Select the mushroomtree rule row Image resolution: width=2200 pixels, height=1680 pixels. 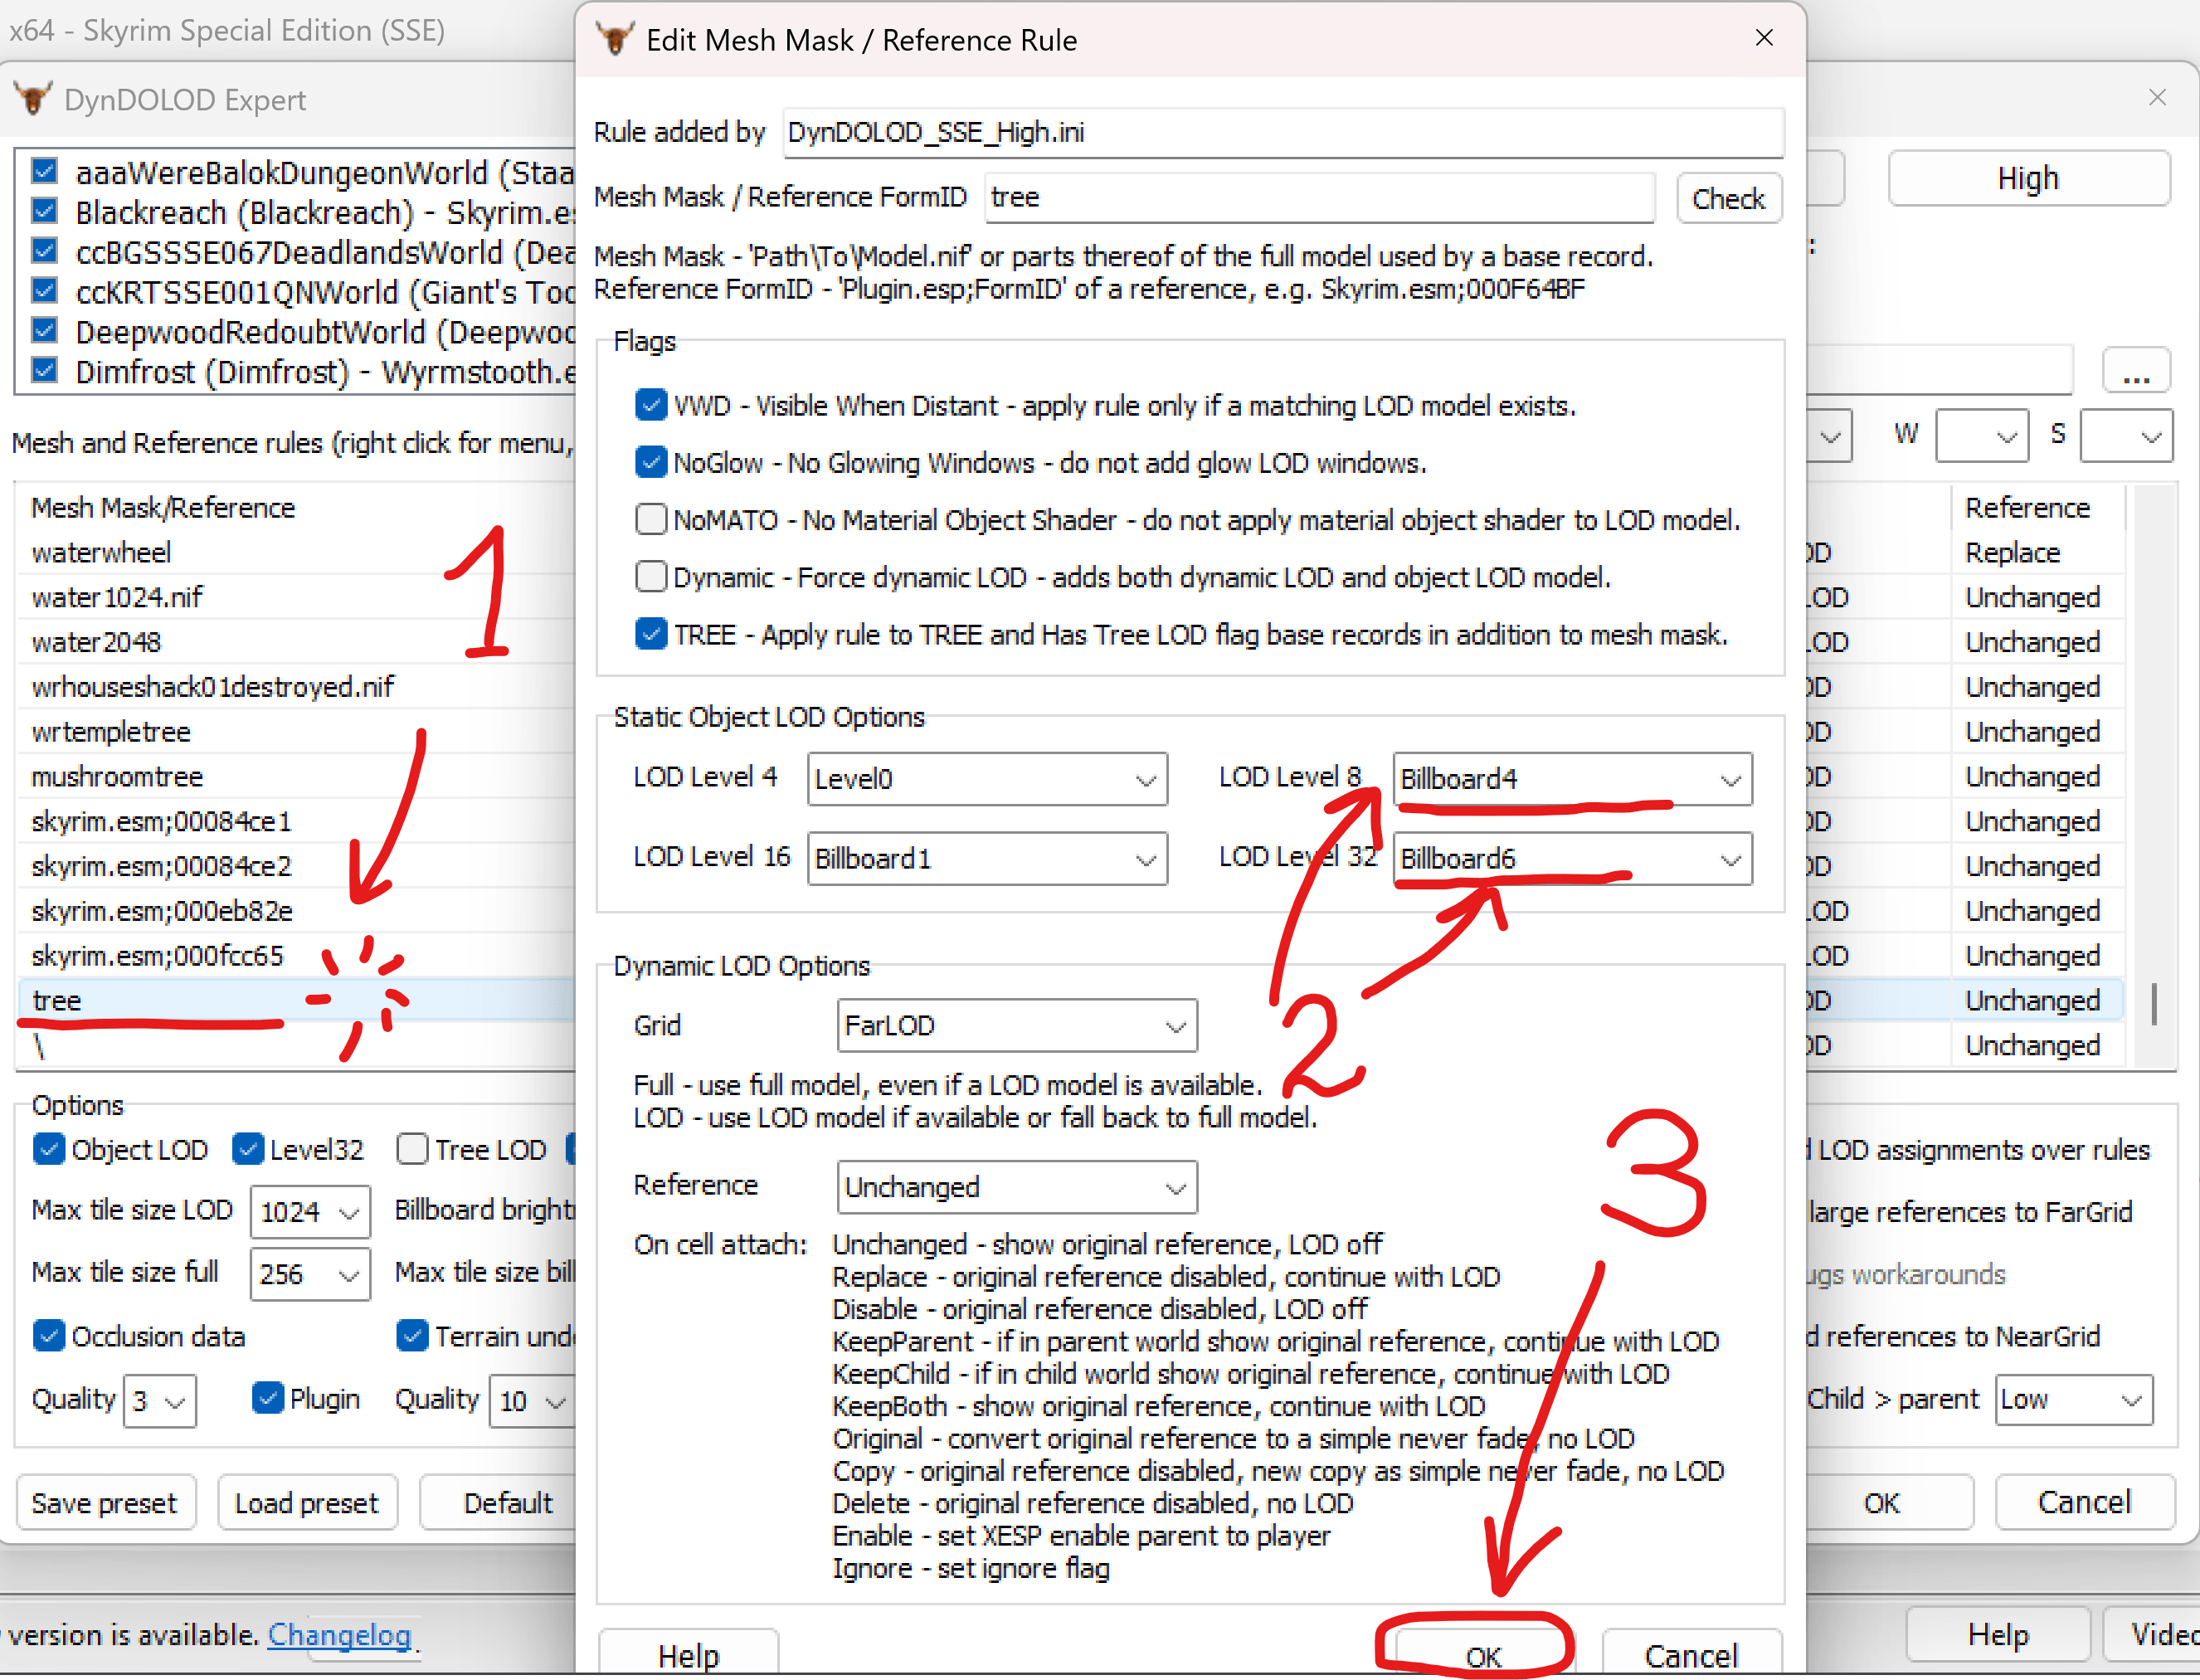pos(117,776)
